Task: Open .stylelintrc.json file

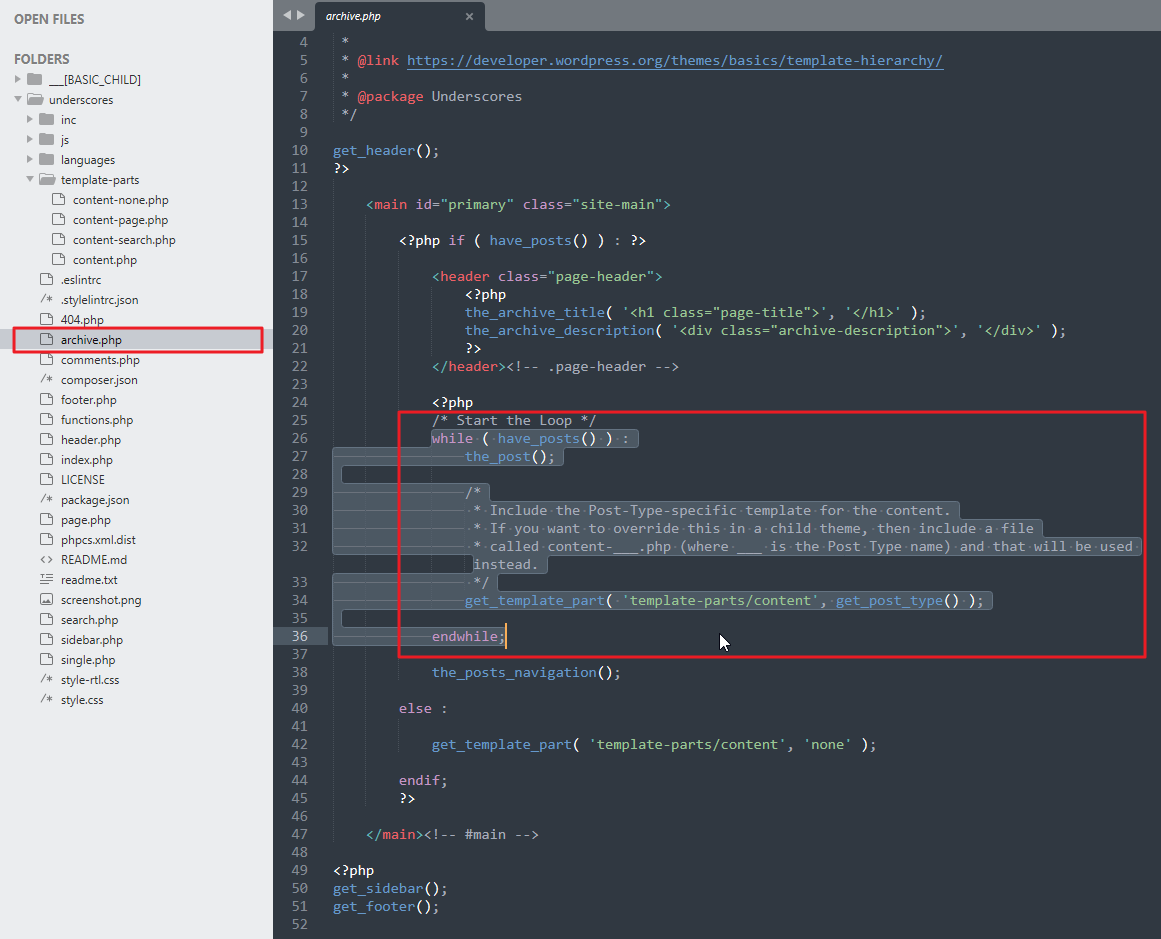Action: [x=100, y=300]
